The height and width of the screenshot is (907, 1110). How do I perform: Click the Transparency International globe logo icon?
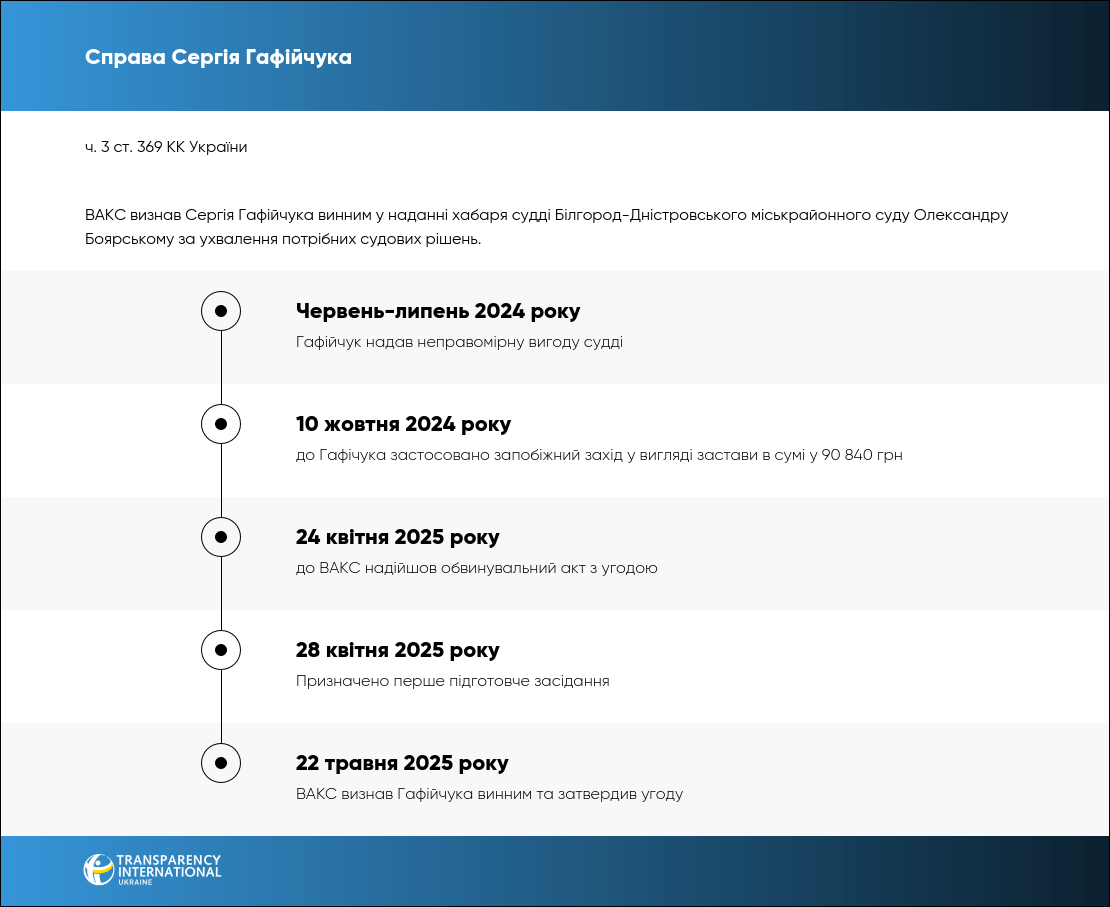(x=98, y=869)
